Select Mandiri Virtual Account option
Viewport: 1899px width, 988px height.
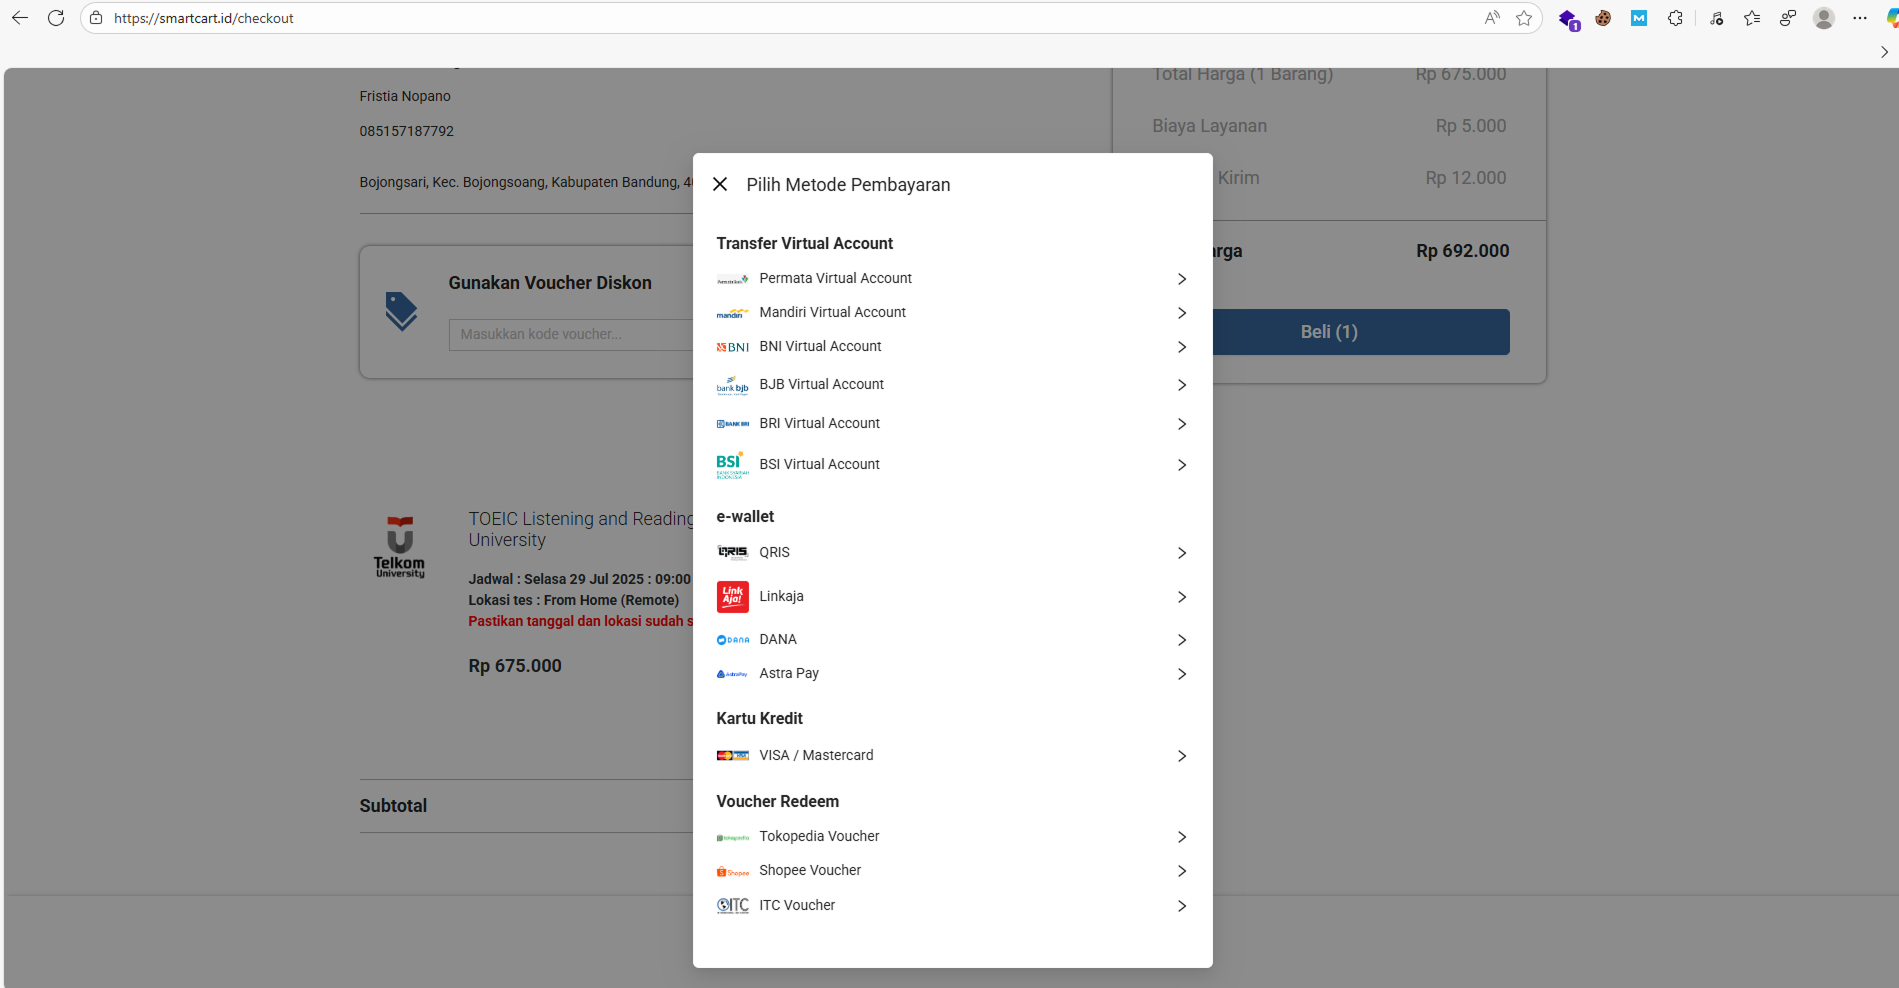click(x=832, y=313)
